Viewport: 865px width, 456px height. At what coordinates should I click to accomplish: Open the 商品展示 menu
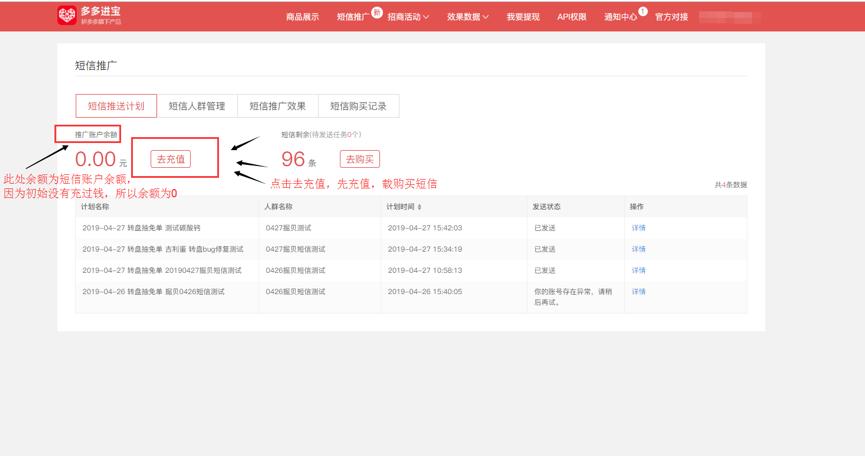(x=302, y=17)
